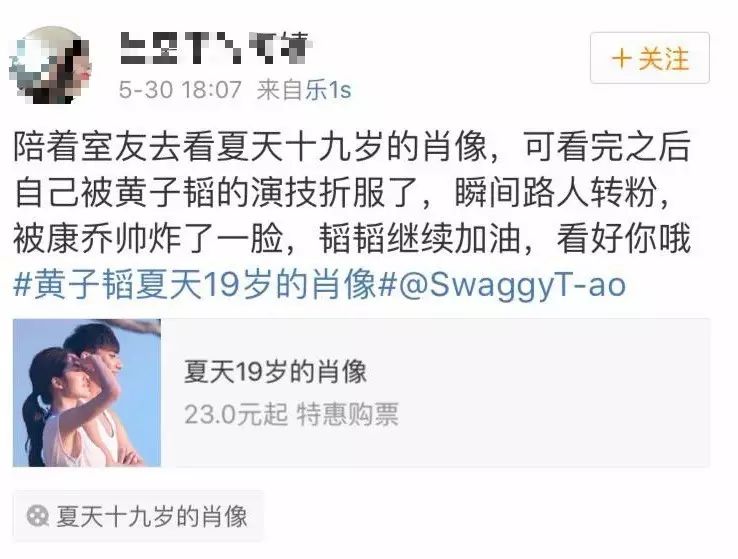Viewport: 738px width, 559px height.
Task: Tap the 关注 label text in follow button
Action: pos(664,59)
